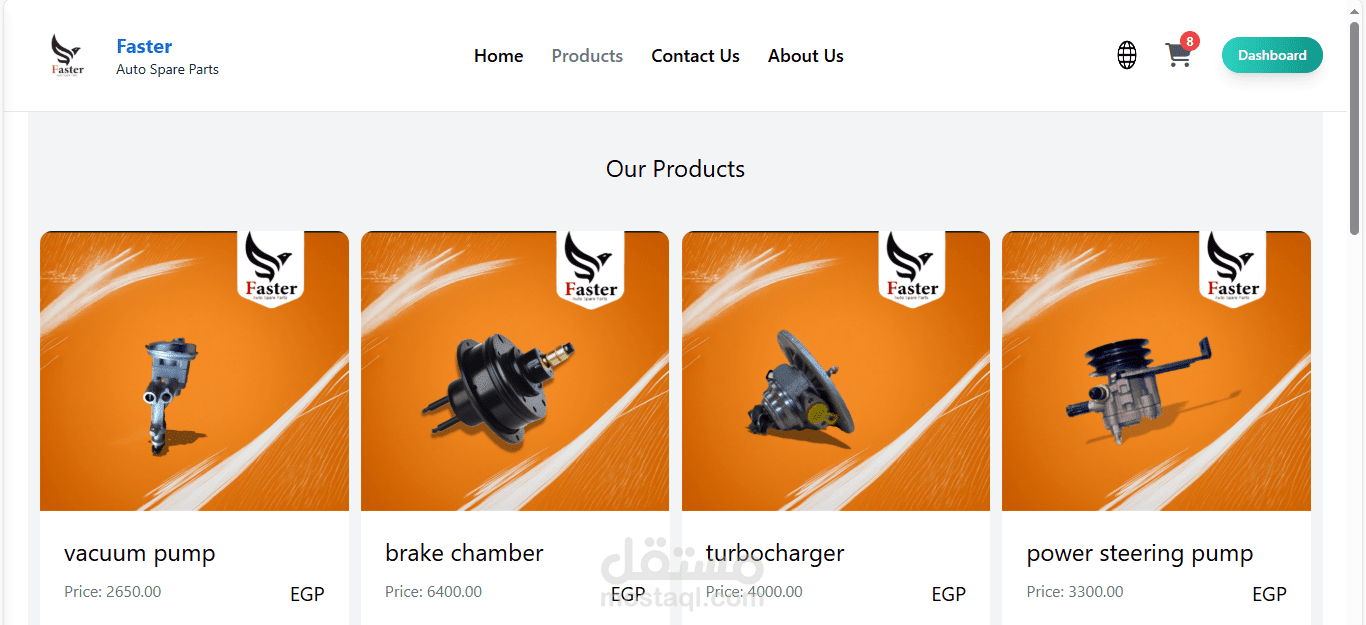View the turbocharger product image
This screenshot has height=625, width=1366.
point(836,371)
